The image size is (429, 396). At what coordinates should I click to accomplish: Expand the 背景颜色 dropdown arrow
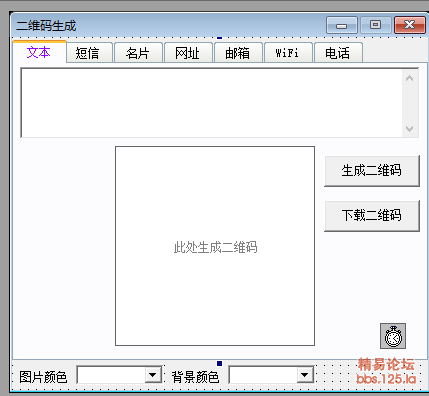tap(305, 375)
